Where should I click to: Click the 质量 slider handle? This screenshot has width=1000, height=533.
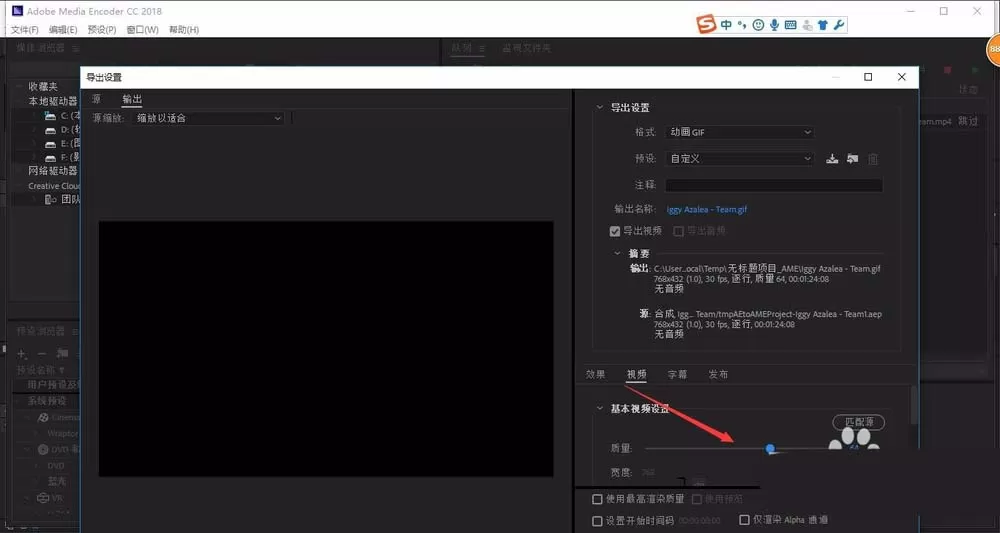[x=770, y=449]
